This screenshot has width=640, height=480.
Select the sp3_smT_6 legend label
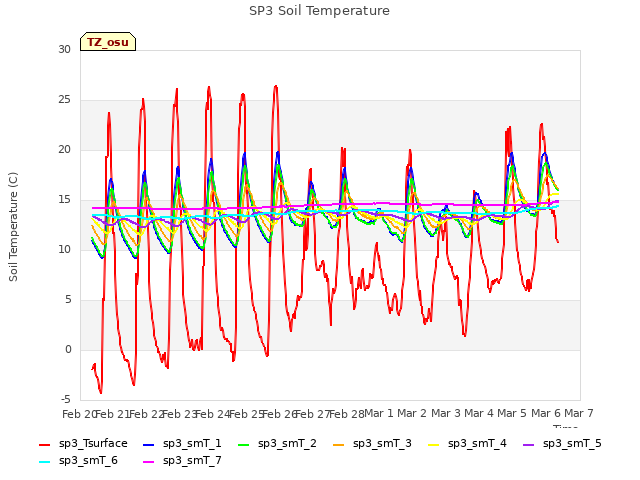[88, 460]
